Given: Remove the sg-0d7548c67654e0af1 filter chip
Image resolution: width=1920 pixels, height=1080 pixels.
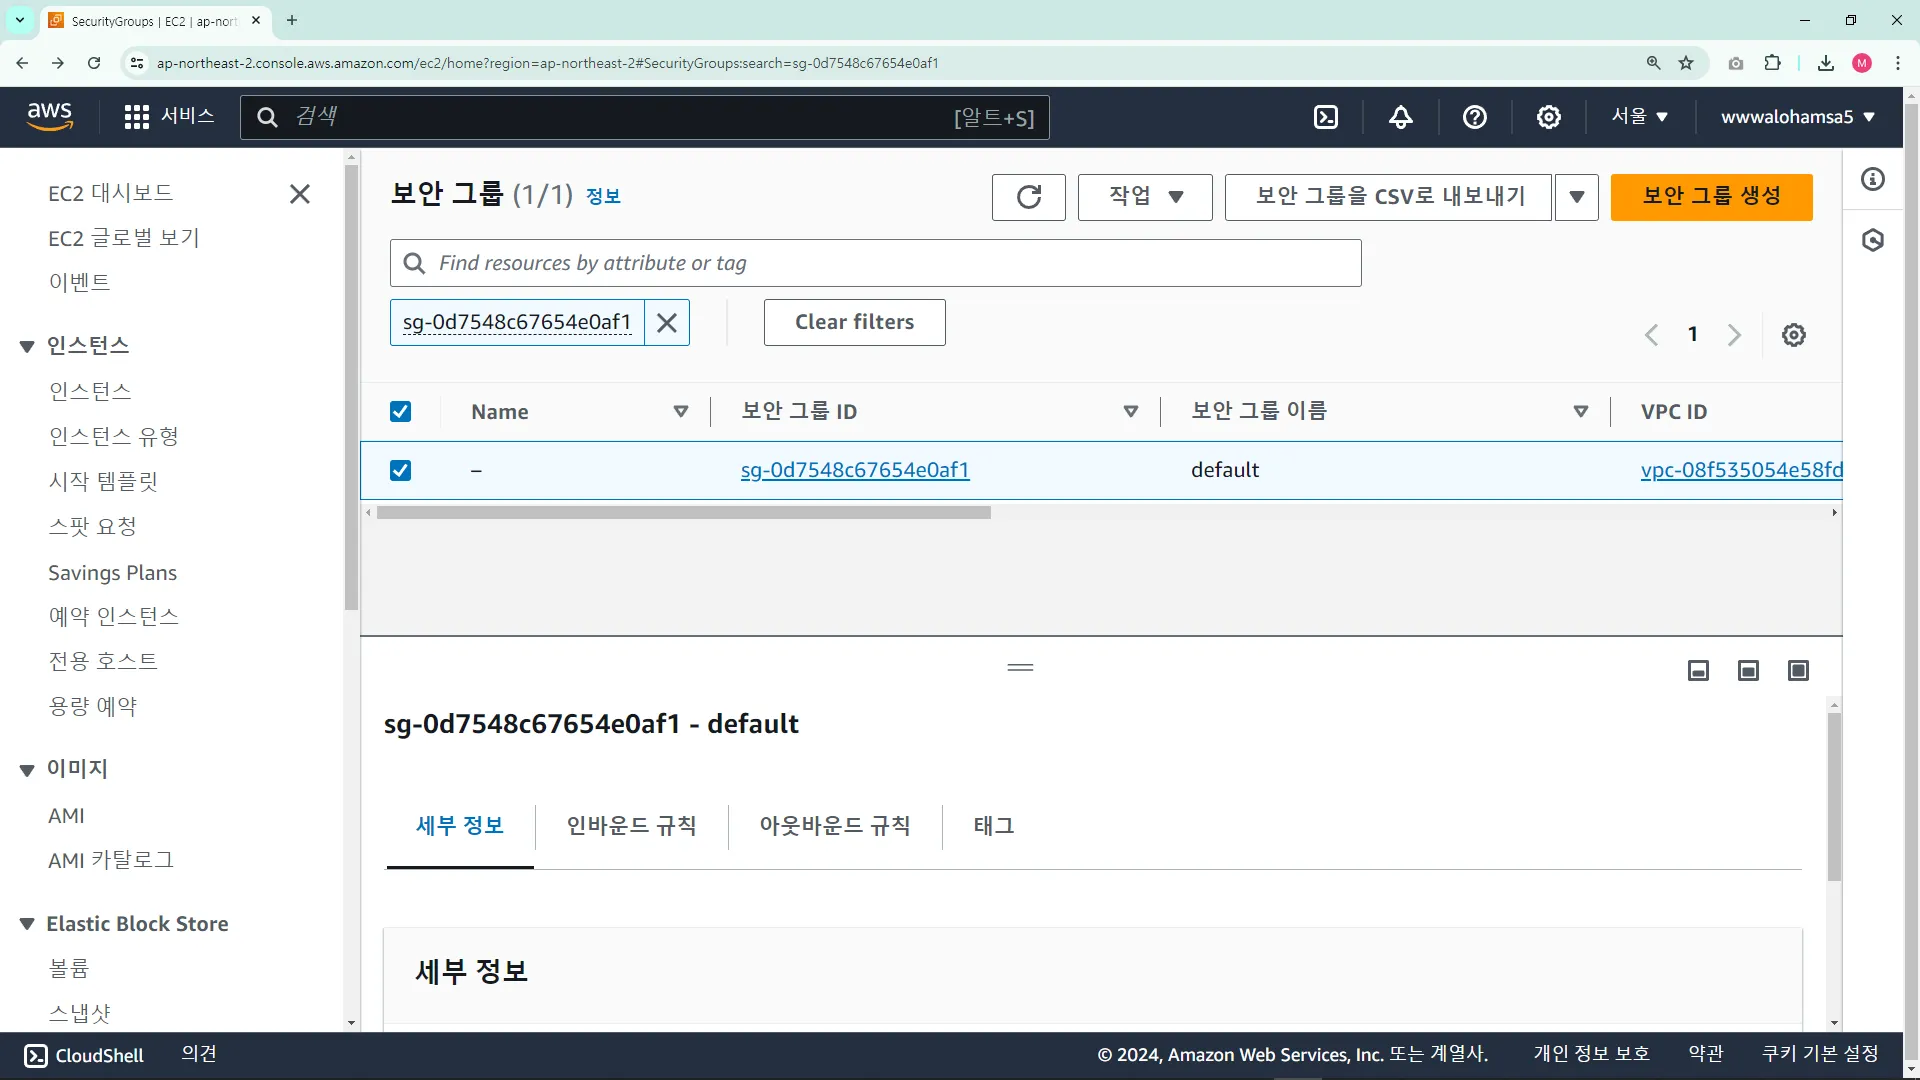Looking at the screenshot, I should pos(667,323).
